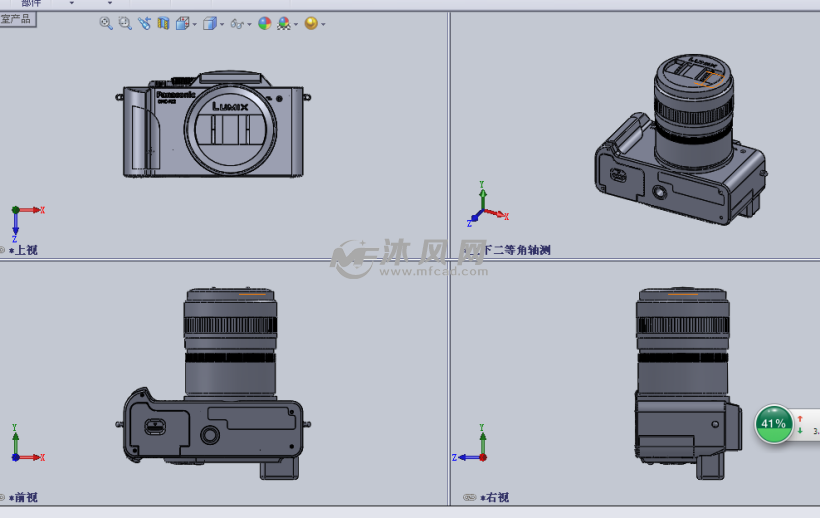The height and width of the screenshot is (518, 820).
Task: Click the coordinate triad in the front viewport
Action: (x=27, y=443)
